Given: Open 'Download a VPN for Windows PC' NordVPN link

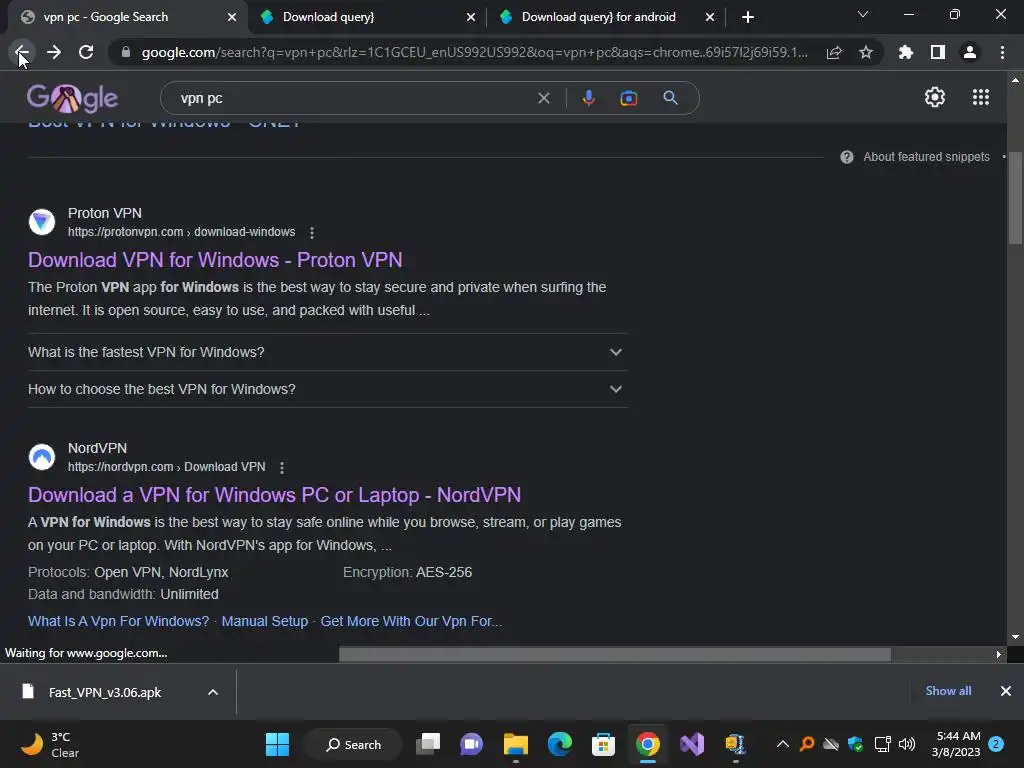Looking at the screenshot, I should [x=274, y=495].
